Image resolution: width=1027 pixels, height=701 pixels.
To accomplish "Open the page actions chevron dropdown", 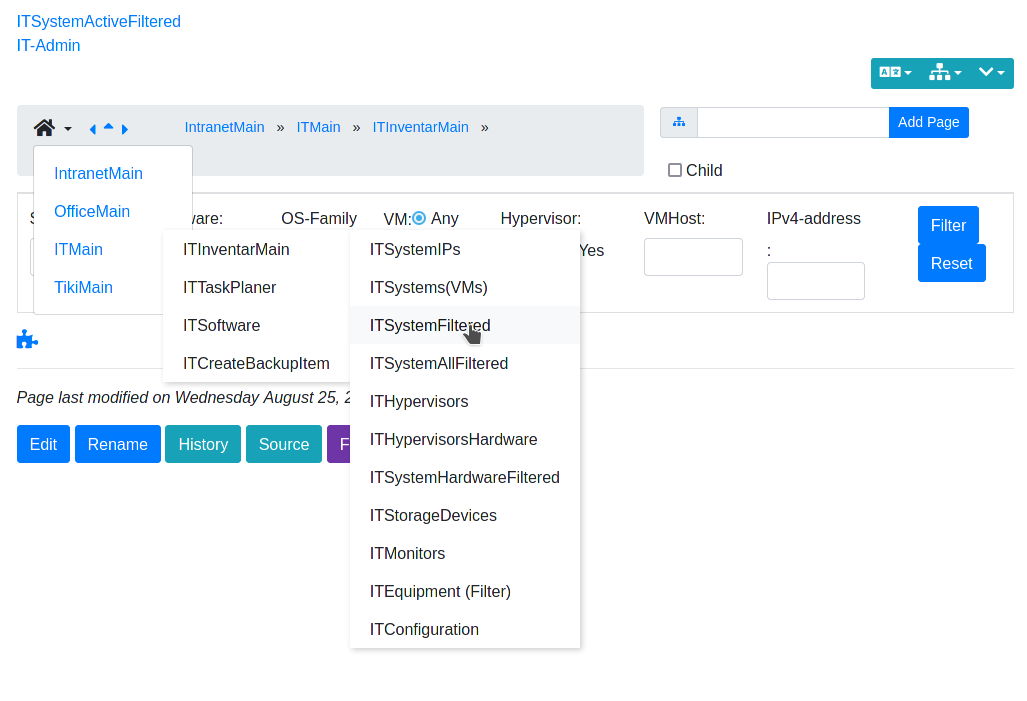I will (991, 73).
